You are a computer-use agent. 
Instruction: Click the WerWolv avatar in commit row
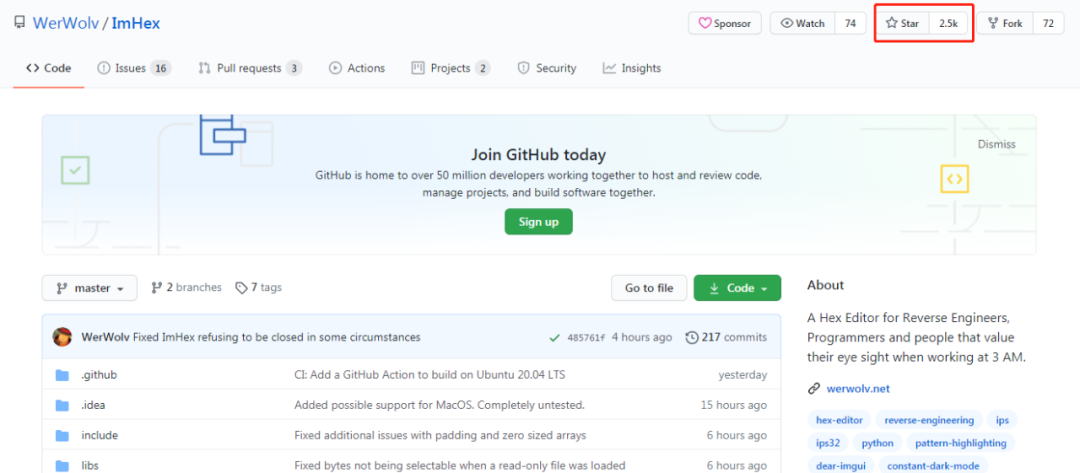coord(62,337)
